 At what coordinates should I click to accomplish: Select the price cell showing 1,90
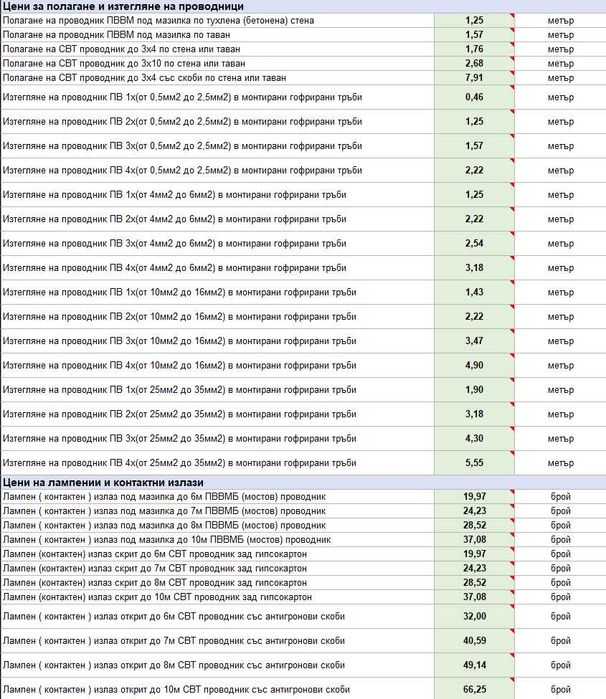[474, 390]
